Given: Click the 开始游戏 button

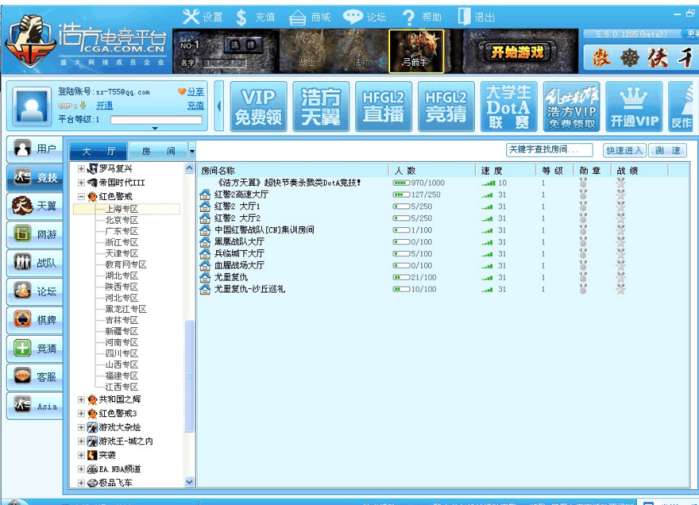Looking at the screenshot, I should (x=517, y=53).
